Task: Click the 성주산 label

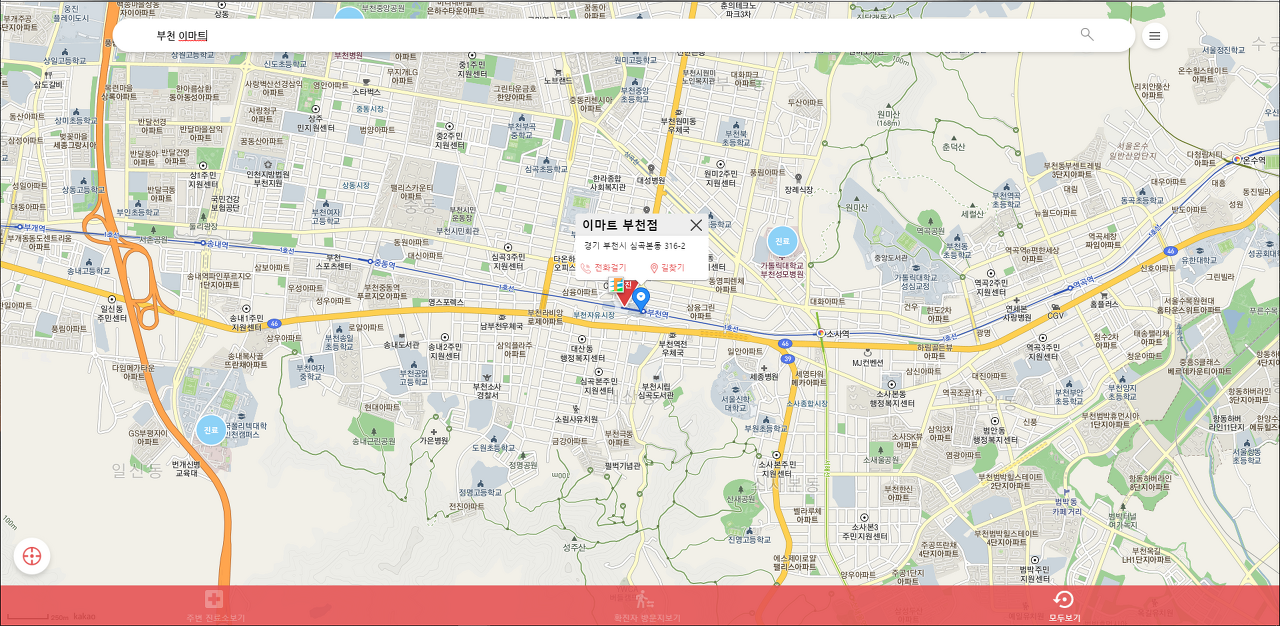Action: (574, 547)
